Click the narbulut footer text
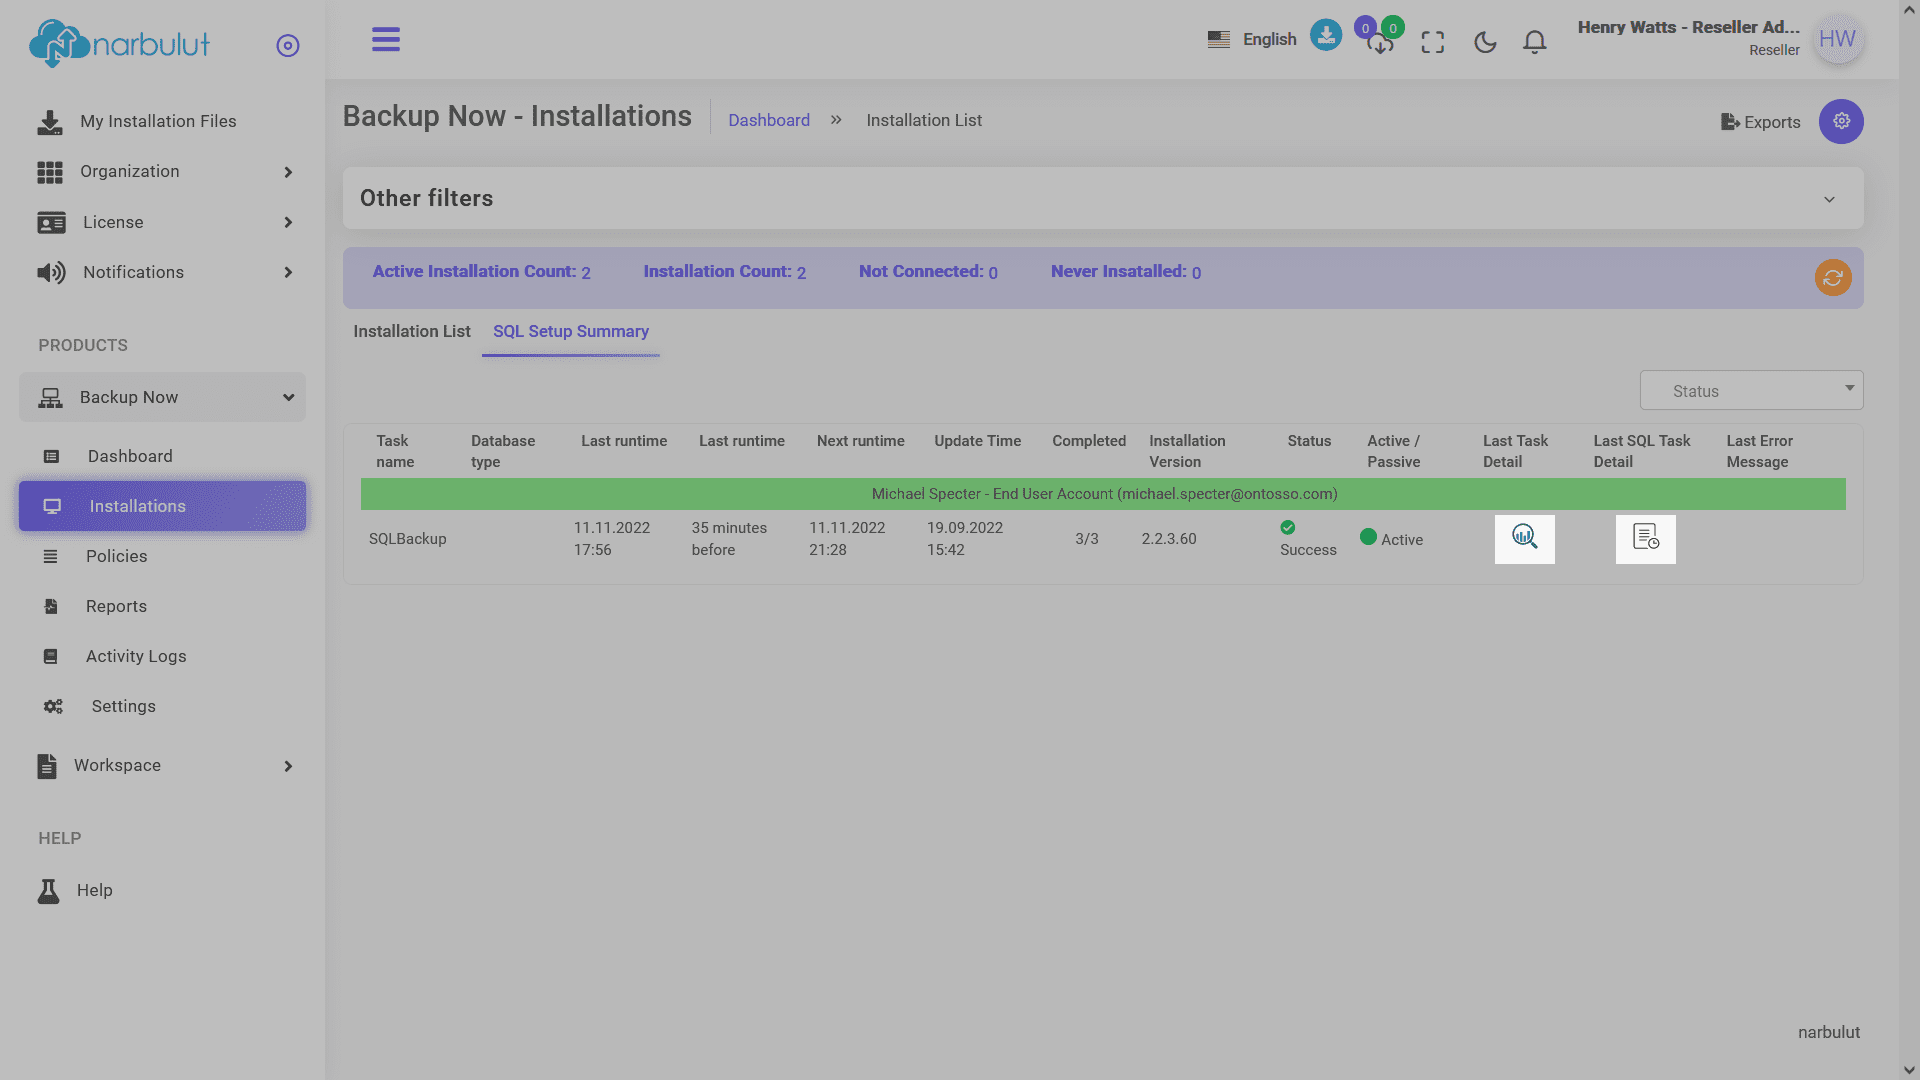The height and width of the screenshot is (1080, 1920). [x=1829, y=1032]
